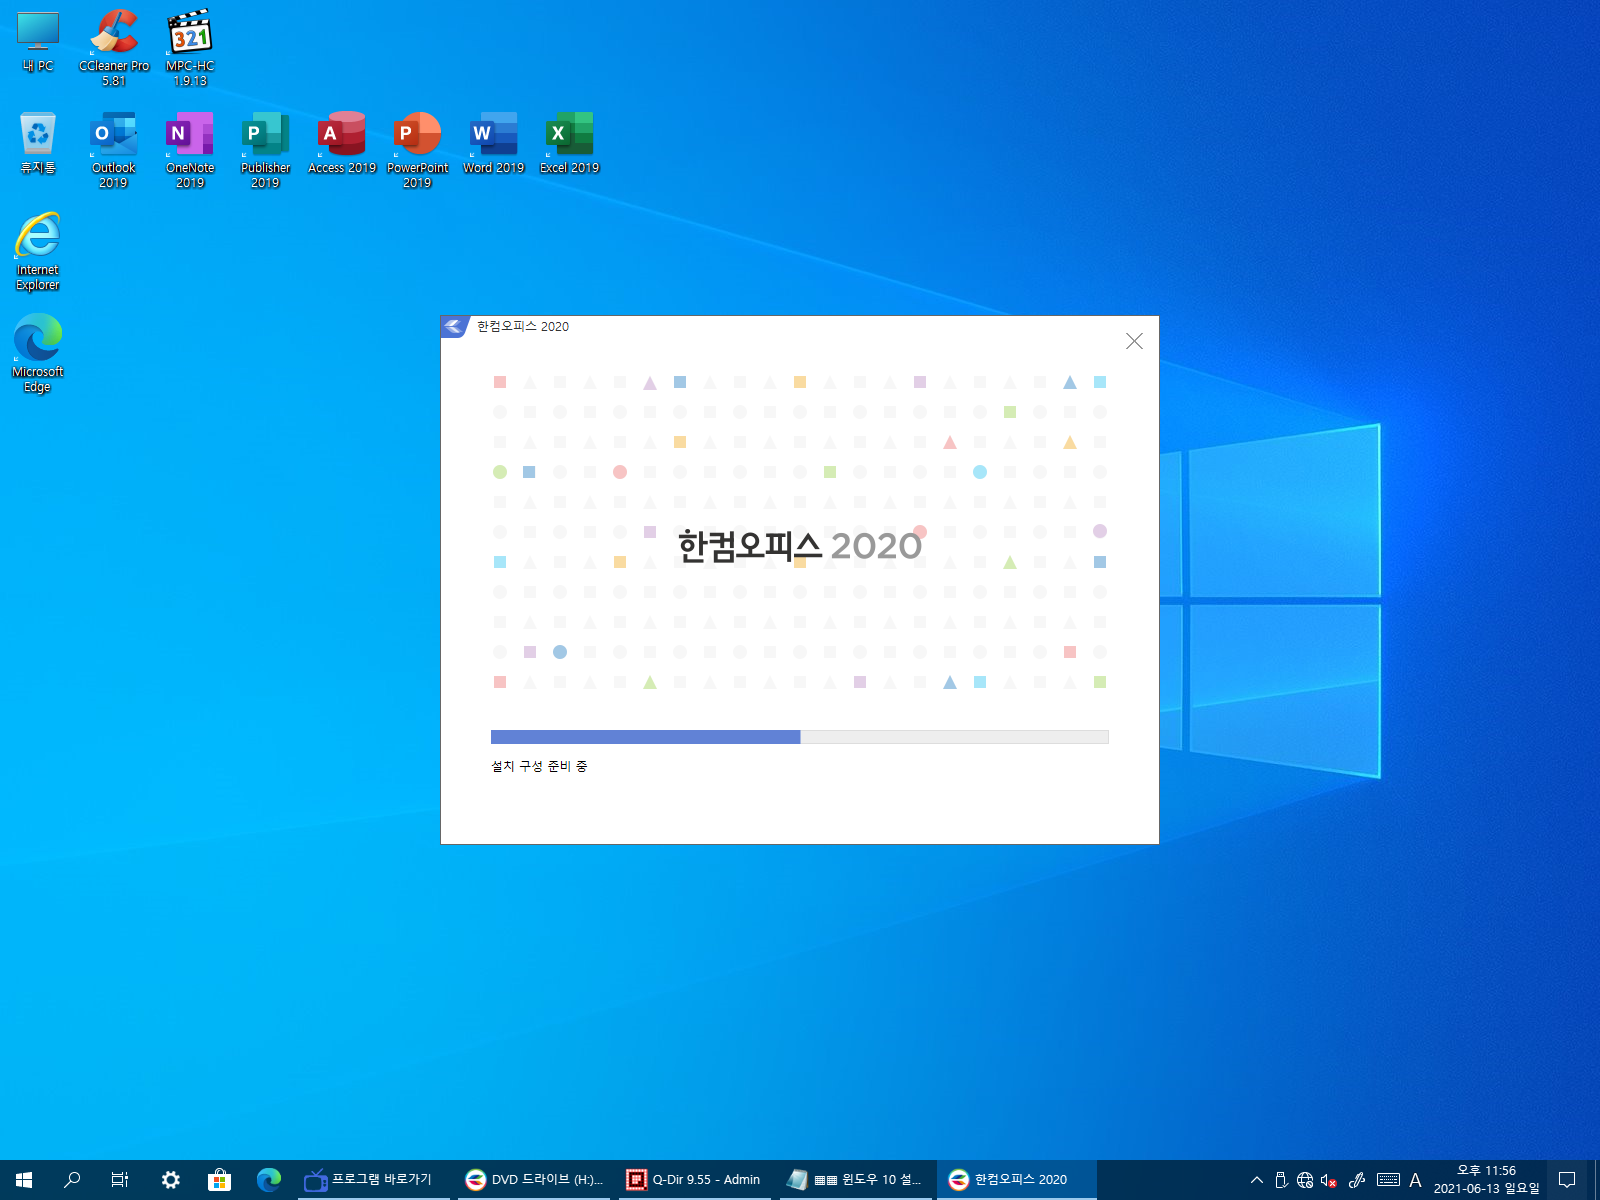Viewport: 1600px width, 1200px height.
Task: Open the 내 PC desktop icon
Action: [x=38, y=42]
